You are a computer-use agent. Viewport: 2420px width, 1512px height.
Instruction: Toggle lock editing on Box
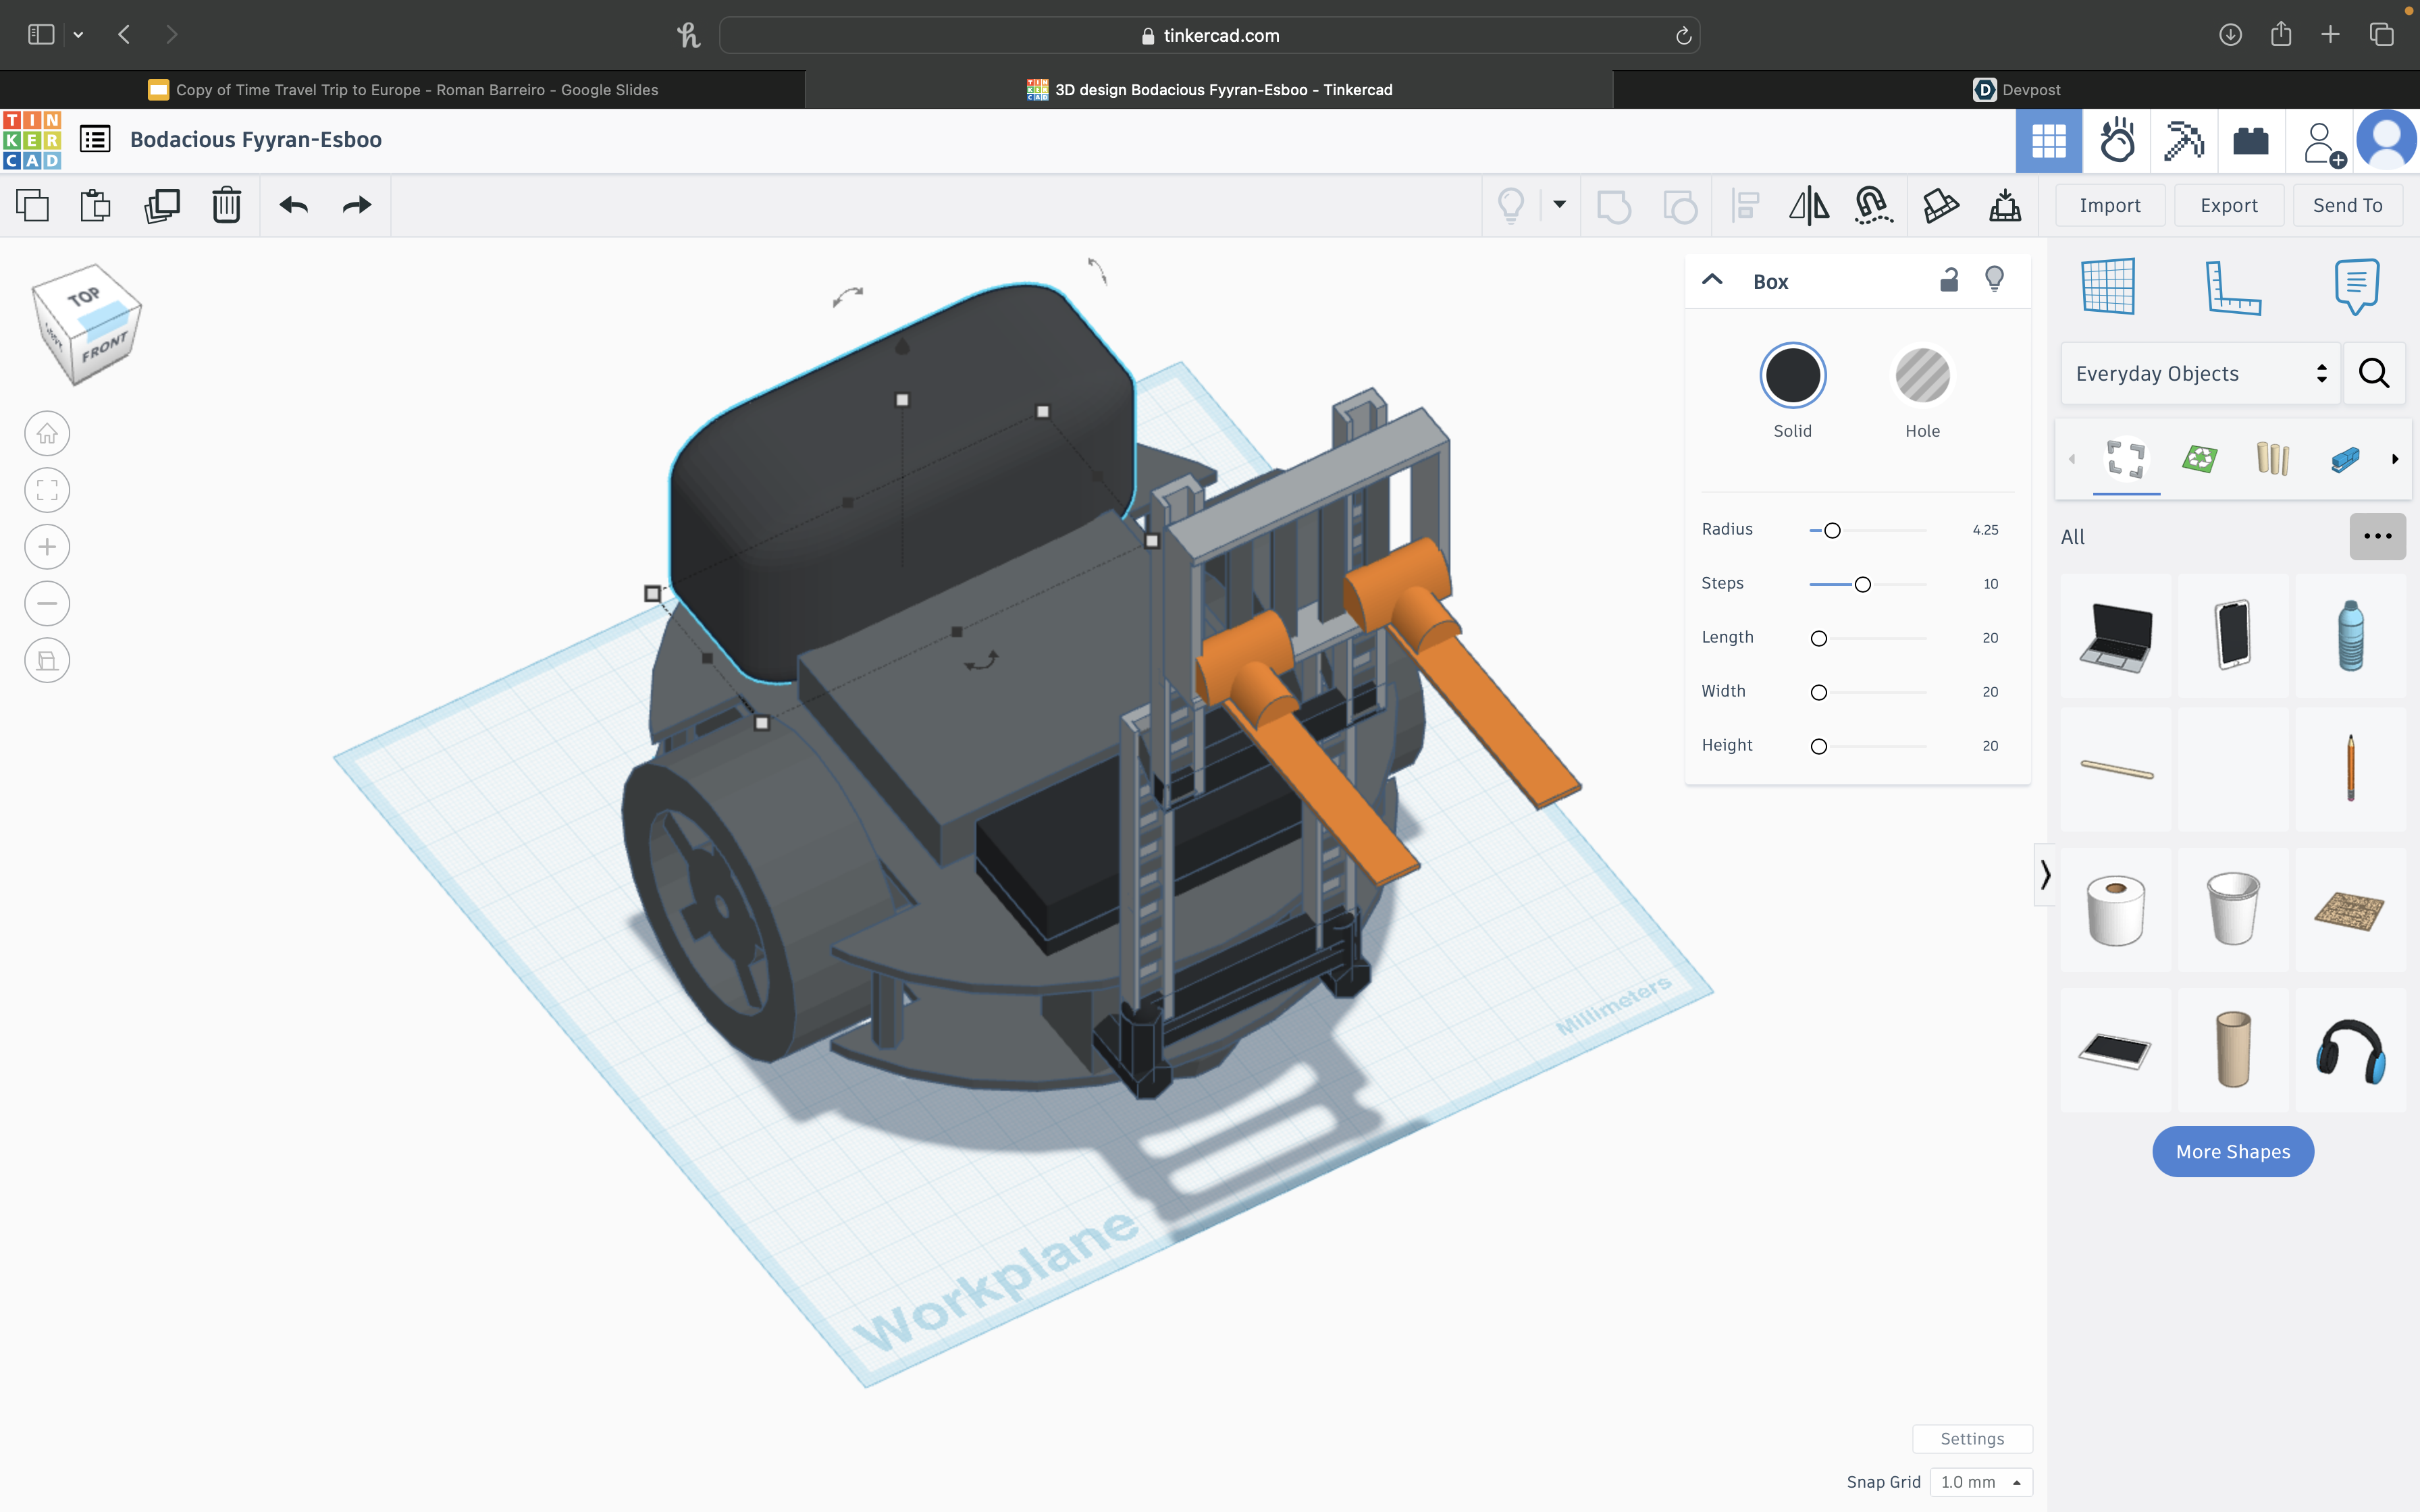[x=1949, y=280]
